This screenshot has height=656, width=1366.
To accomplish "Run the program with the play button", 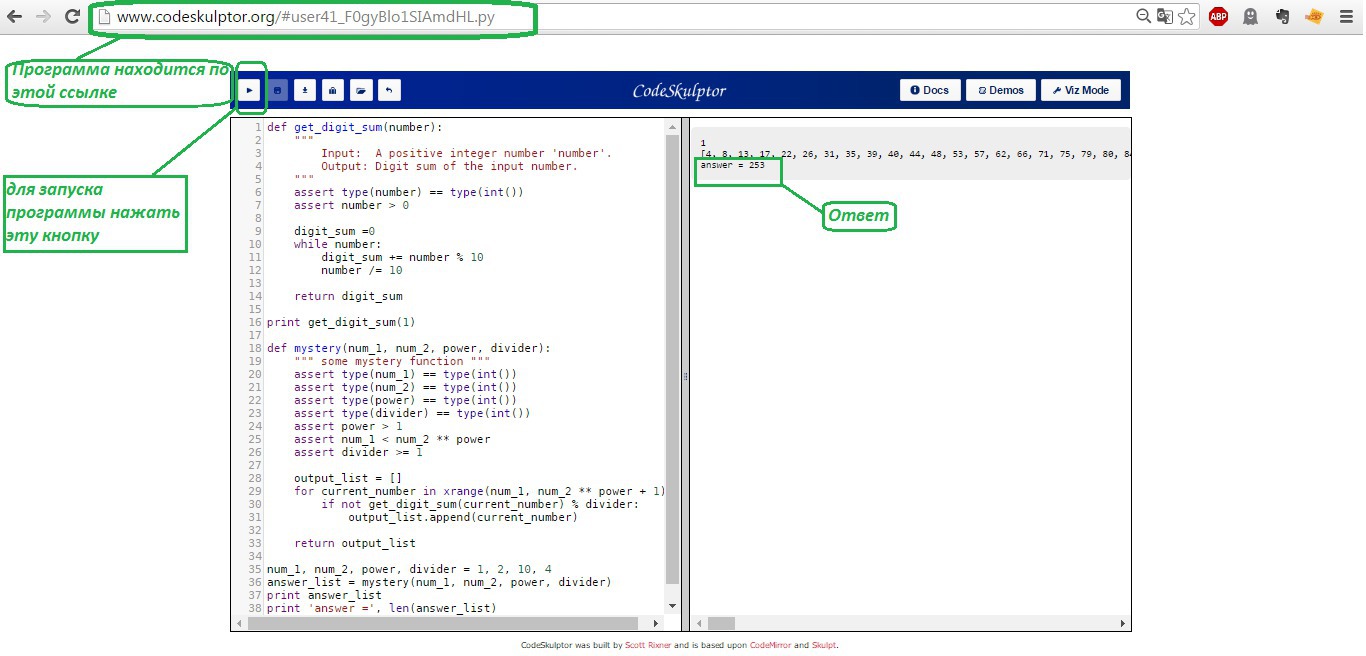I will [250, 90].
